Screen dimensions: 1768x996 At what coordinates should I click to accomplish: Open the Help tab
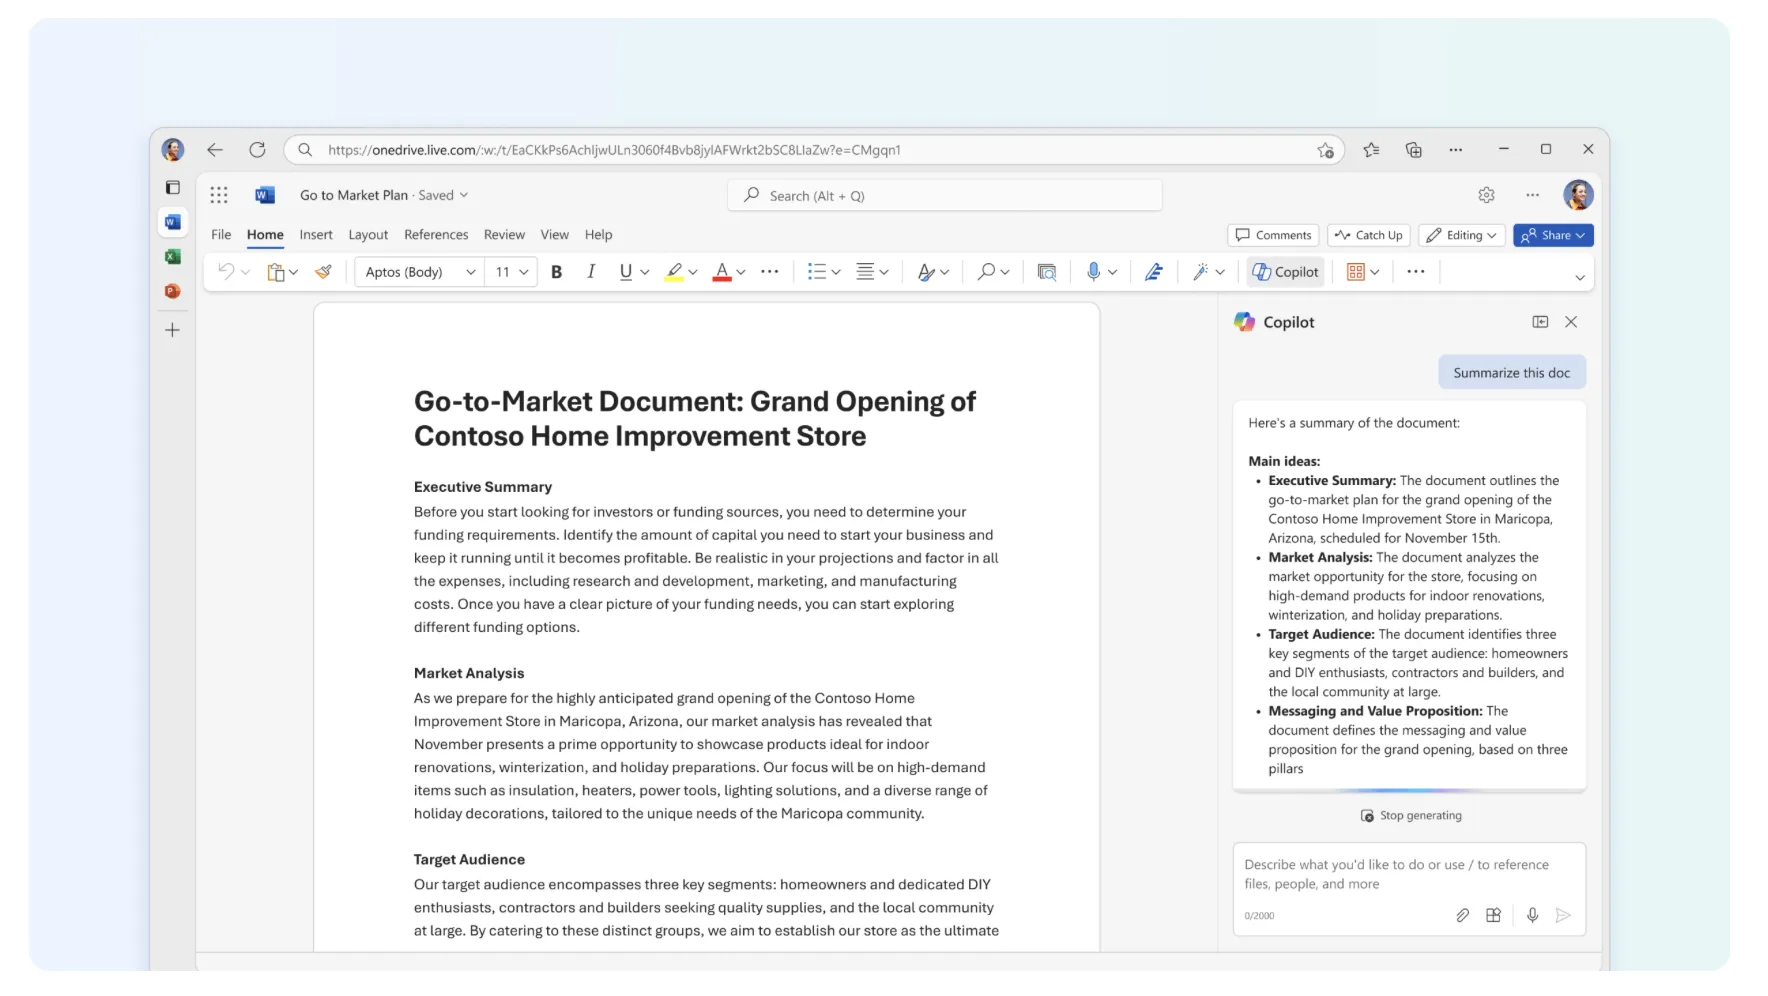click(x=599, y=235)
